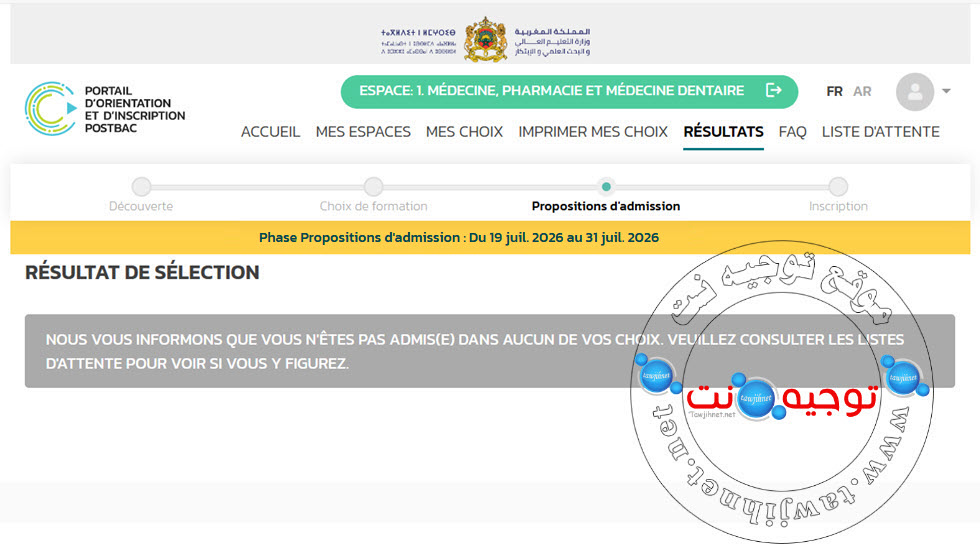Click the Portail d'Orientation Postbac logo
The image size is (980, 548).
[x=51, y=109]
